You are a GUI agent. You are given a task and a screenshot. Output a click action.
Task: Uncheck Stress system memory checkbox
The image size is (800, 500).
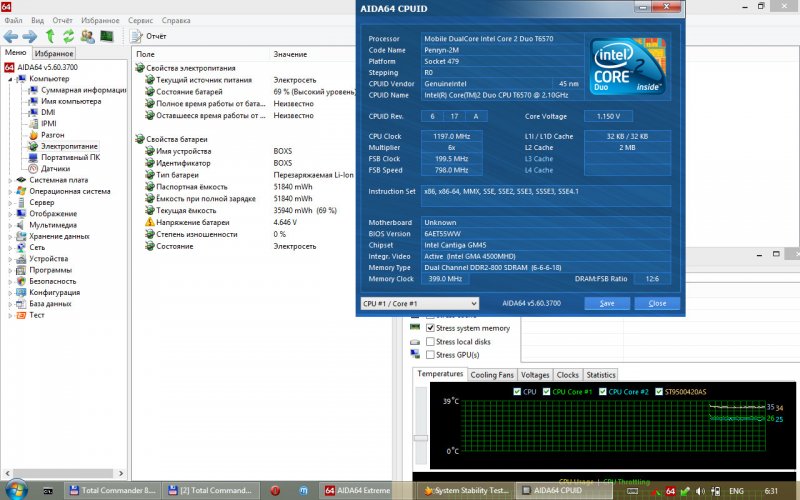coord(431,328)
